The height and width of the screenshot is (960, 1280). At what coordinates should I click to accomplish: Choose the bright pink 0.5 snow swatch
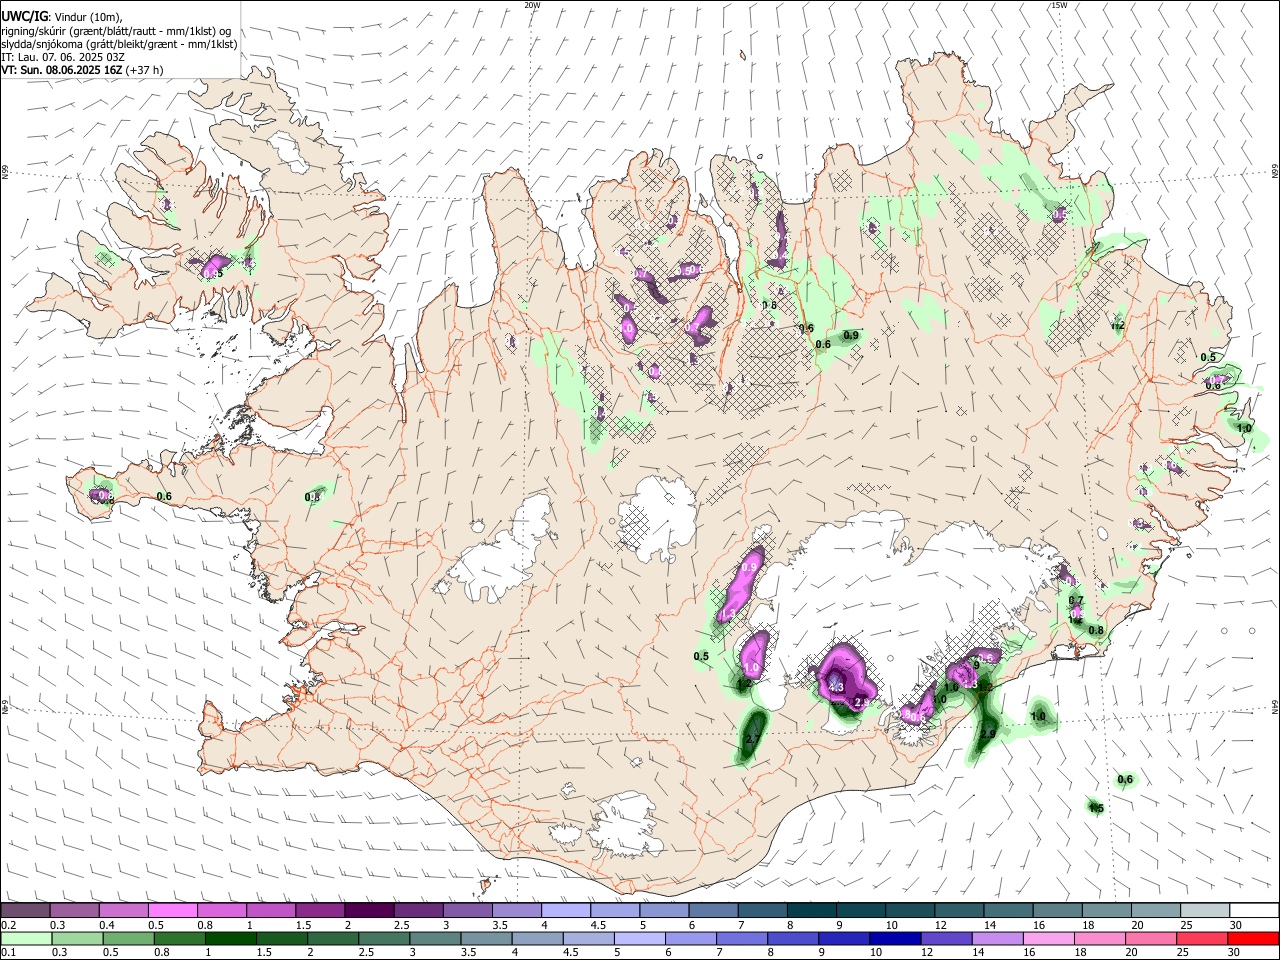[173, 910]
